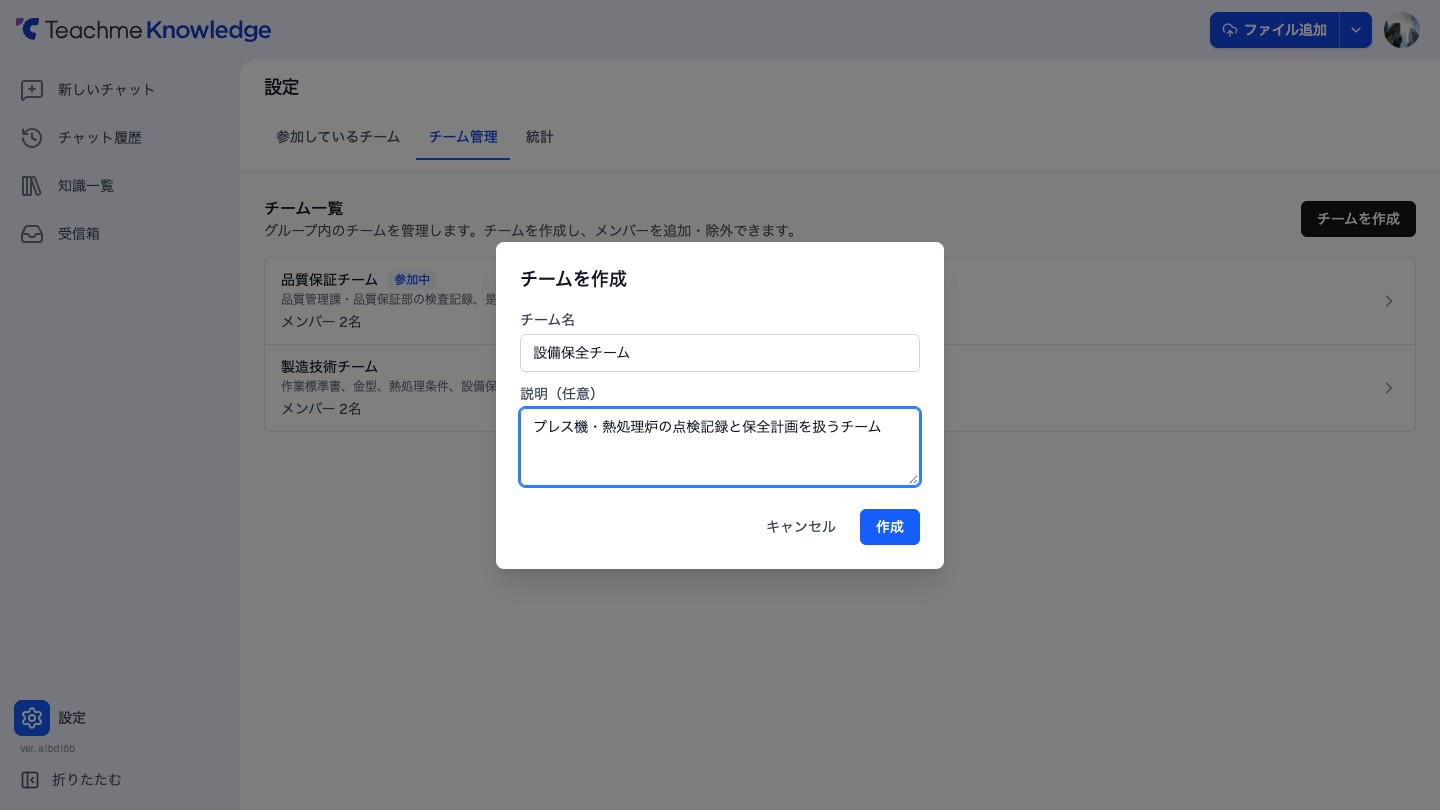Click the inbox tray icon
The height and width of the screenshot is (810, 1440).
click(x=32, y=234)
